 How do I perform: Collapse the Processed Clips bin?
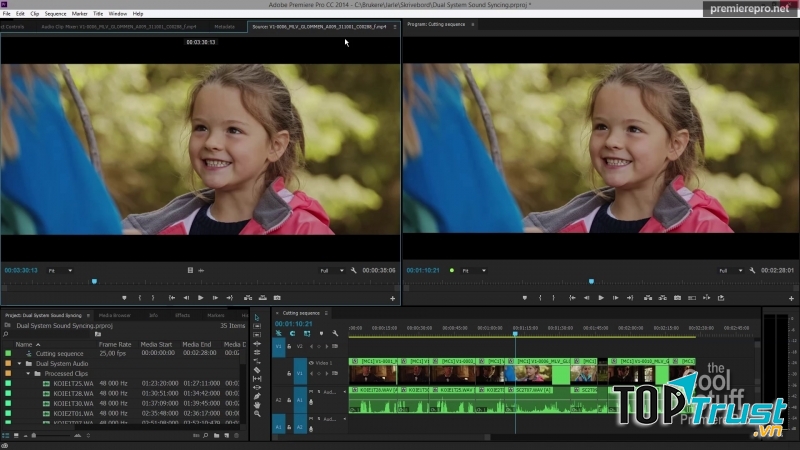(x=29, y=373)
